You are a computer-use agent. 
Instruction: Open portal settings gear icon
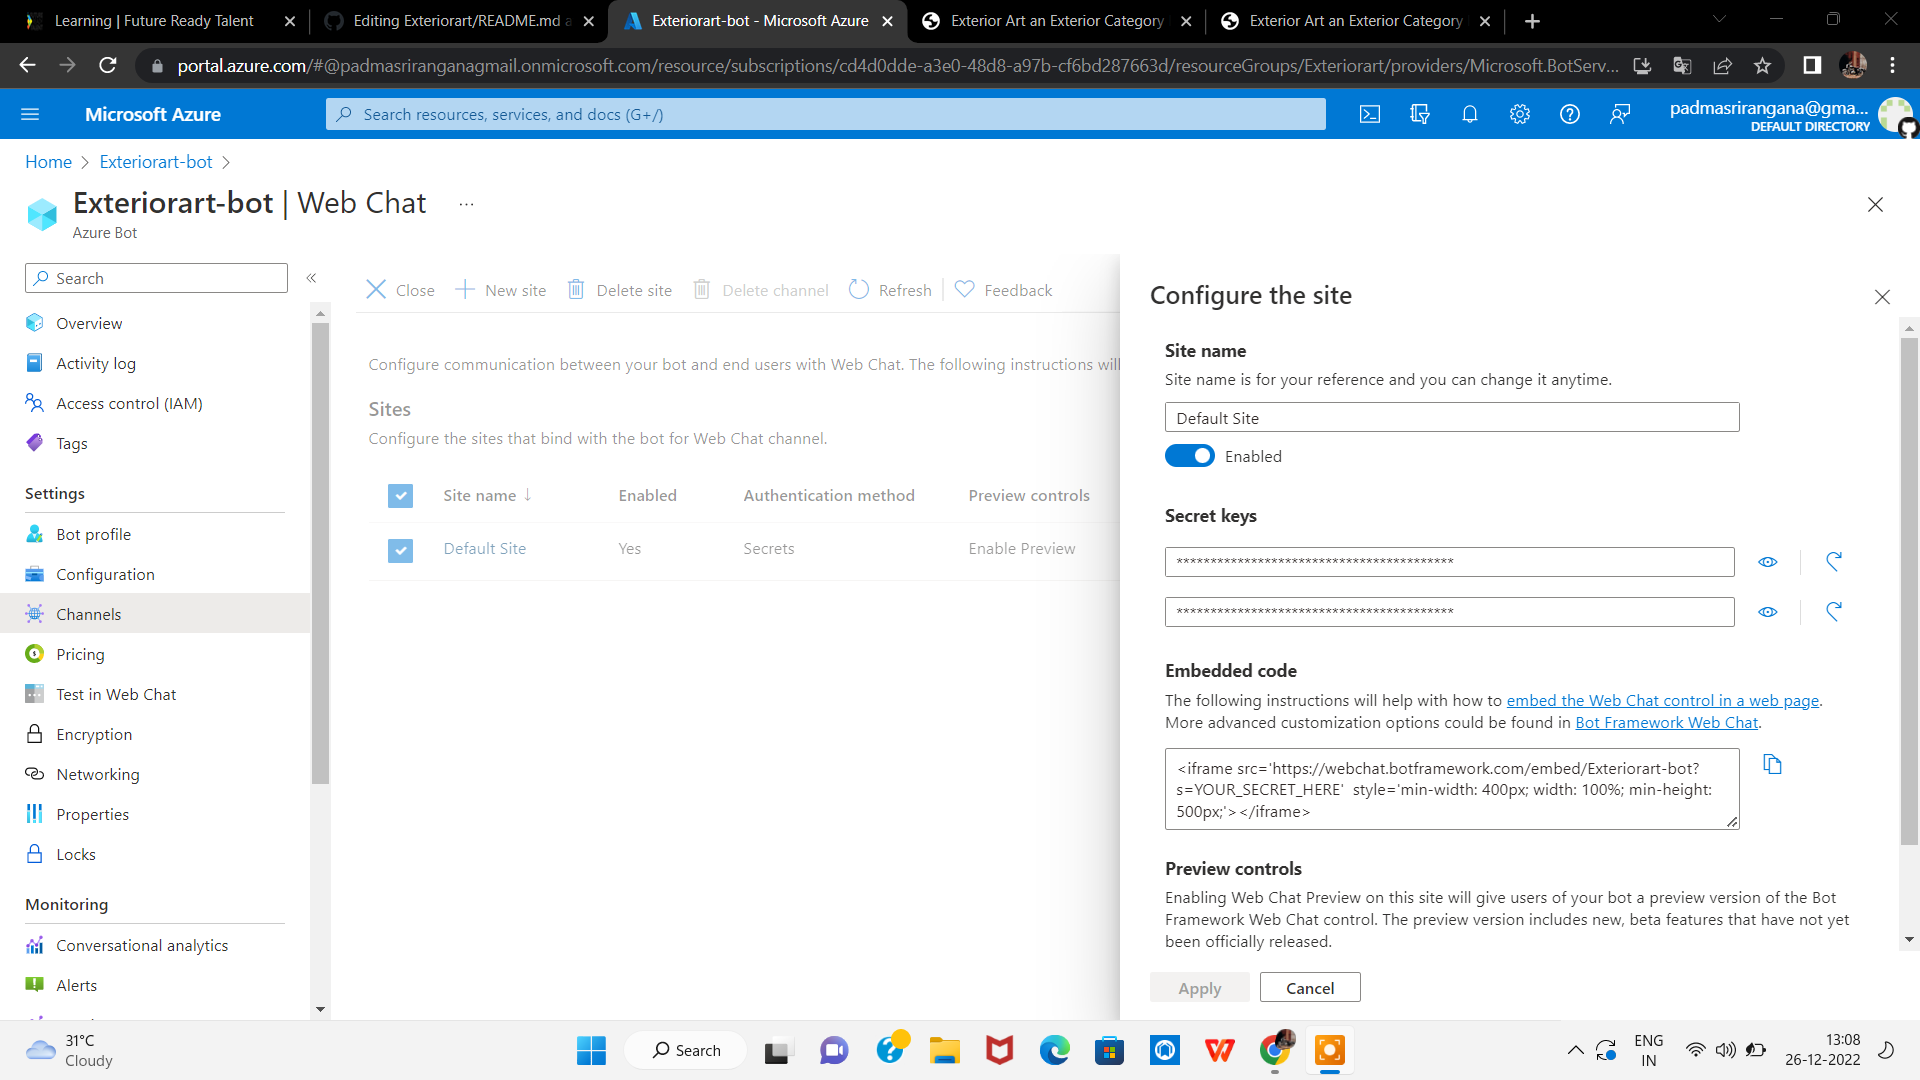click(1519, 114)
